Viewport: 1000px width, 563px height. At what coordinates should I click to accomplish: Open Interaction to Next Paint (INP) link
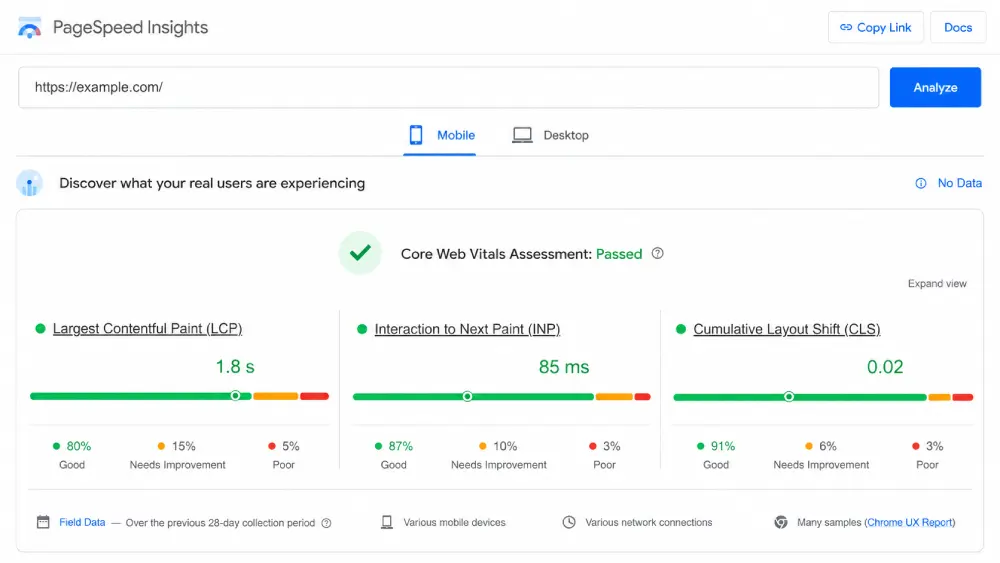pyautogui.click(x=467, y=329)
